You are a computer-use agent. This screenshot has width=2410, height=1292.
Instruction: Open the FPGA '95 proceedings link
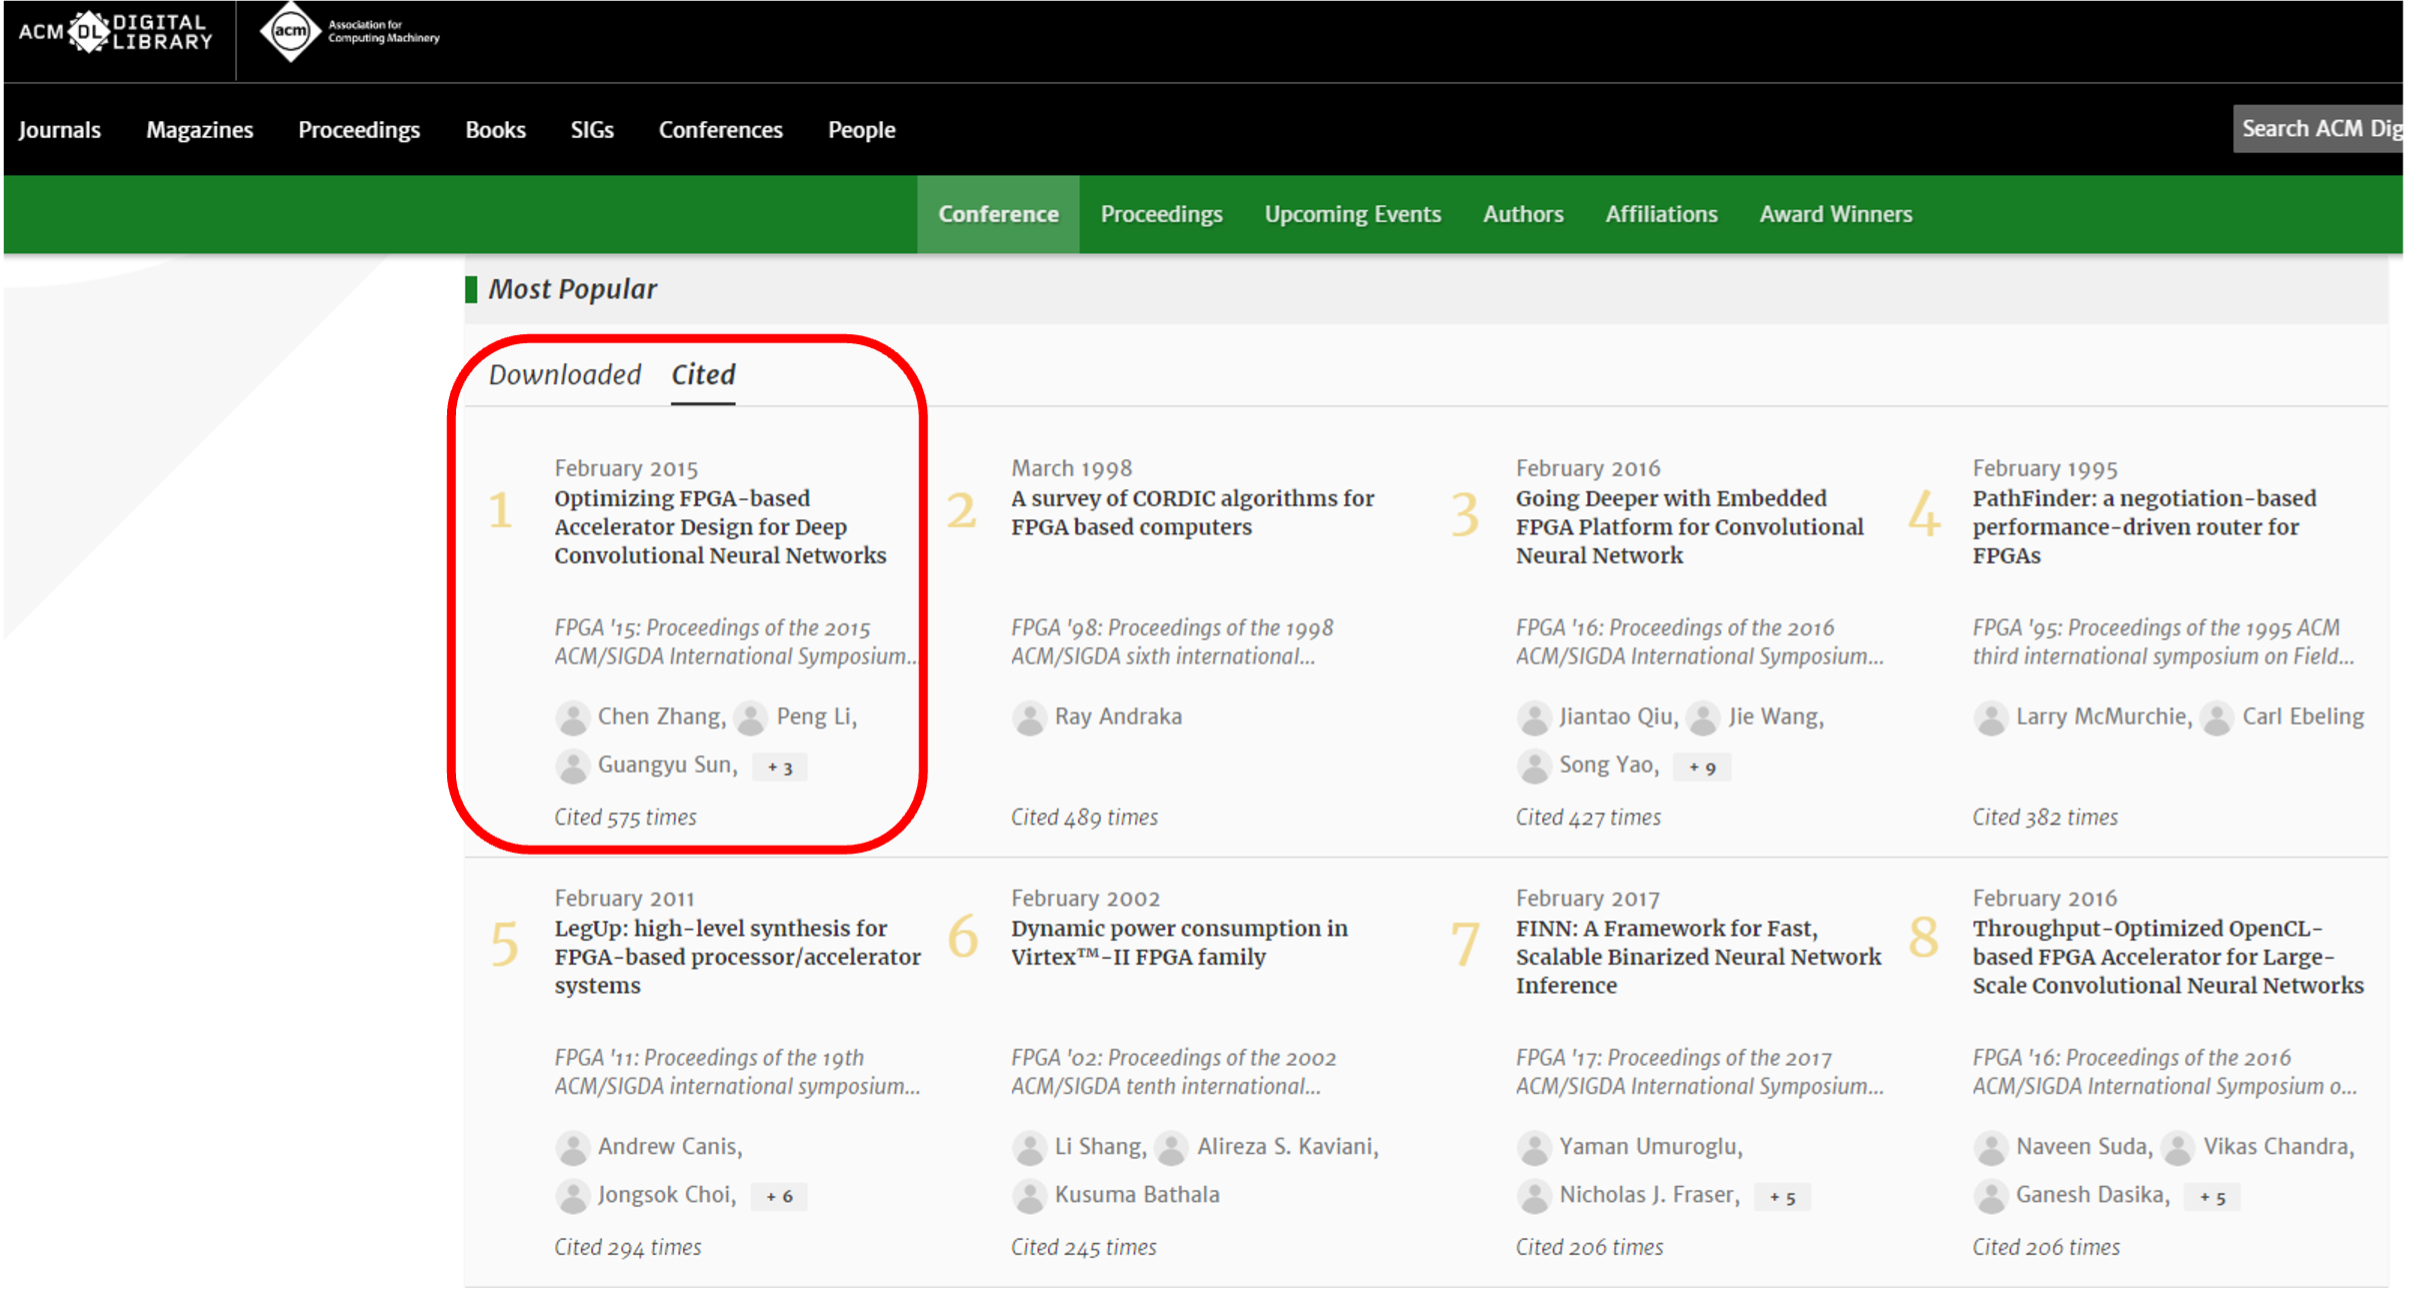pos(2163,642)
